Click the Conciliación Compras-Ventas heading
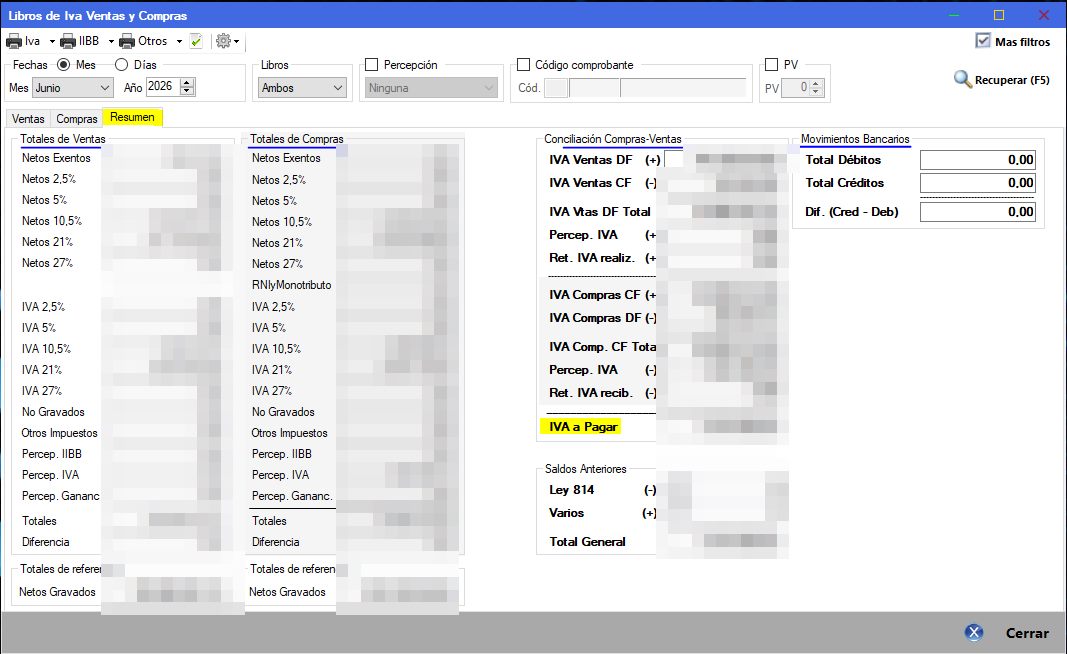Screen dimensions: 1067x654 (x=612, y=139)
